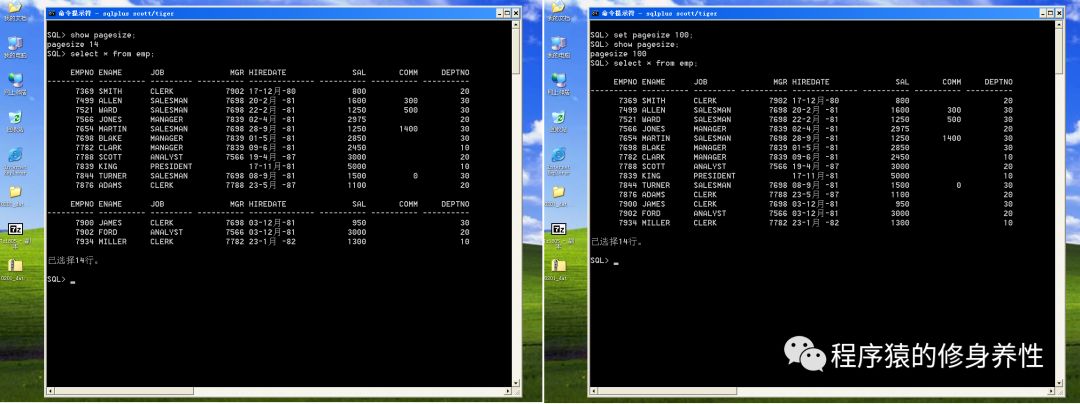Click the HIREDATE header in the pagesize 100 window
Image resolution: width=1080 pixels, height=404 pixels.
pyautogui.click(x=811, y=82)
